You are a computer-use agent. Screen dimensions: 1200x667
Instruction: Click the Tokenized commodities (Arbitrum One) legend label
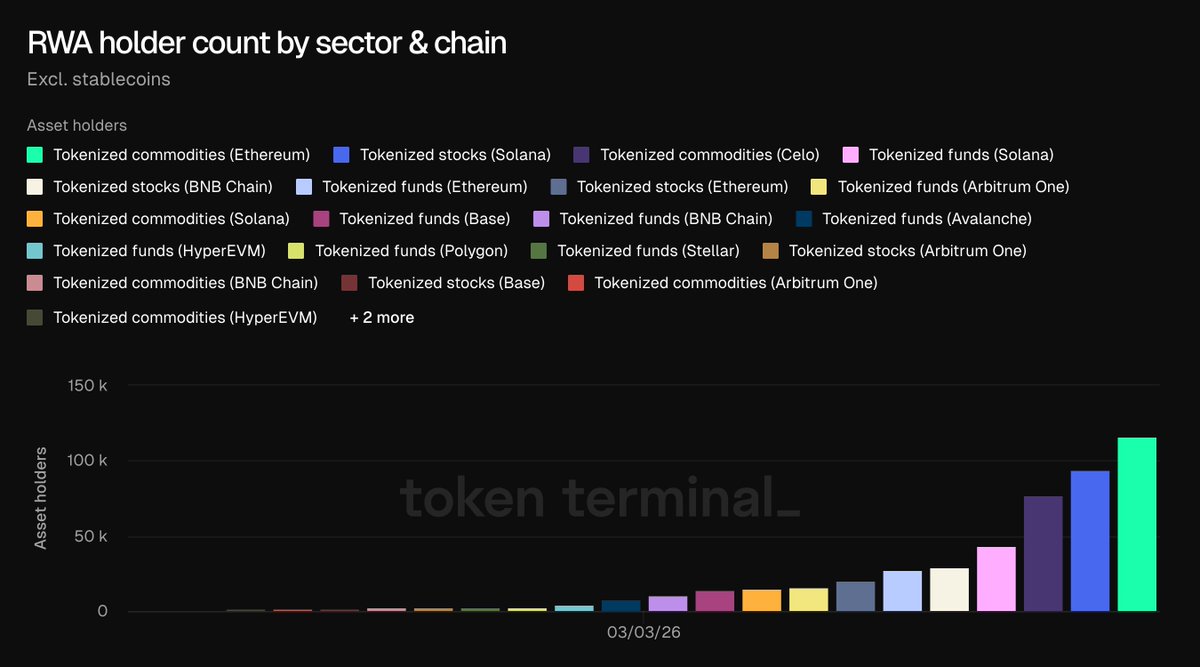pyautogui.click(x=735, y=283)
